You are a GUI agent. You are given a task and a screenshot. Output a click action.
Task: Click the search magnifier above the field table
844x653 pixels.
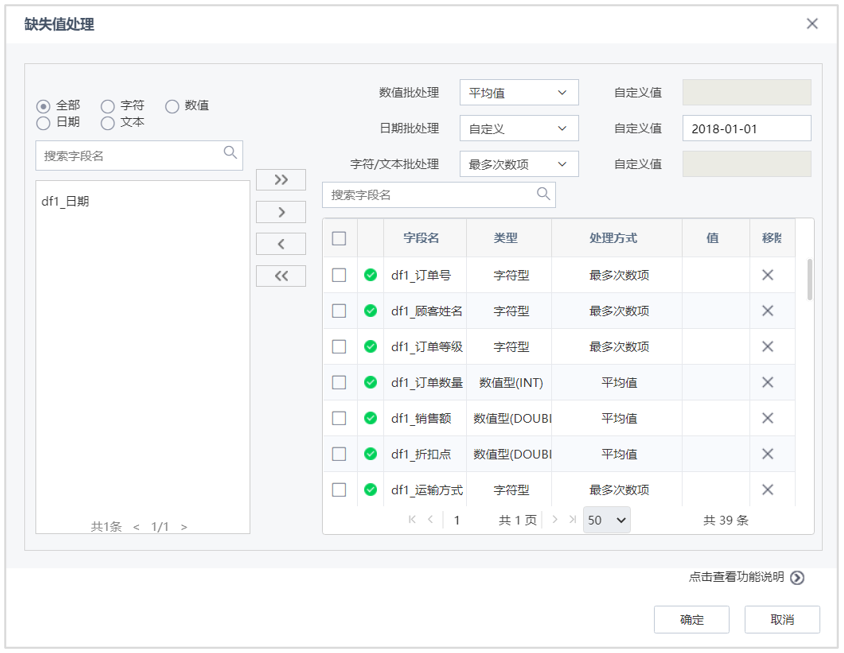[541, 194]
